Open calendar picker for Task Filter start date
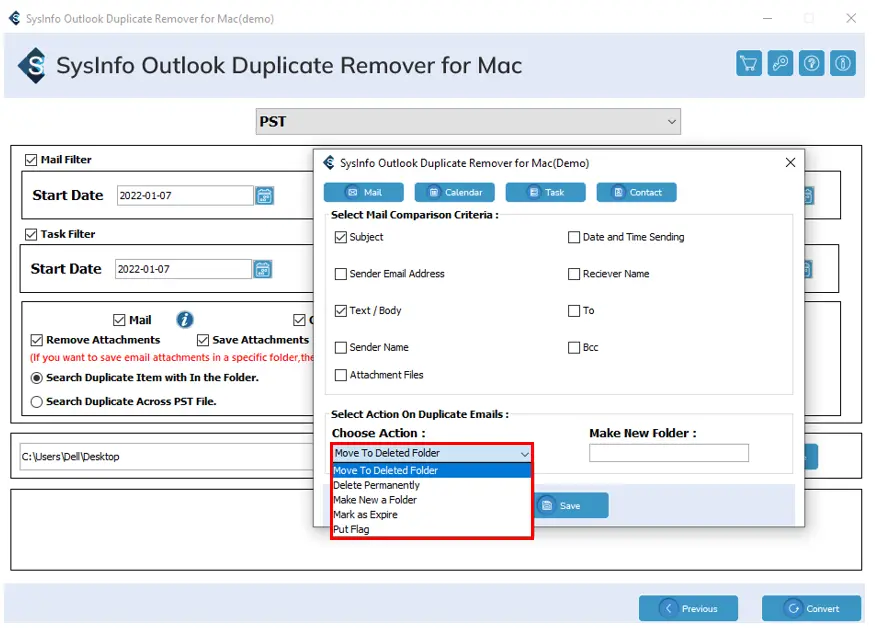 [262, 270]
